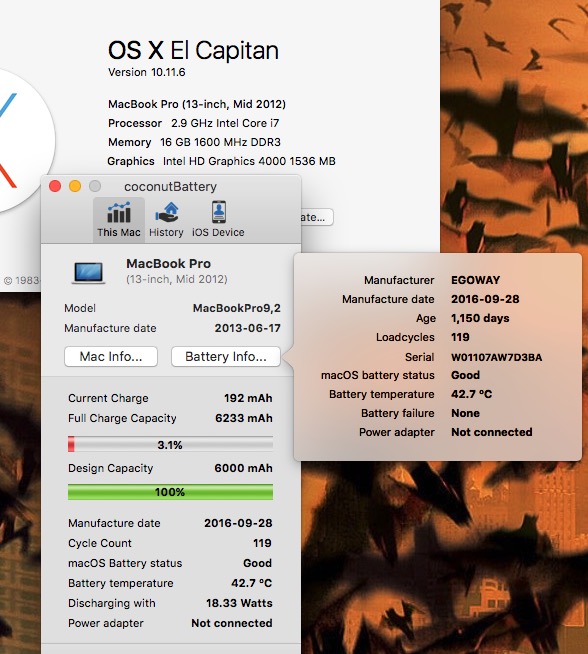Select popover Battery temperature 42.7 °C value
The width and height of the screenshot is (588, 654).
pos(472,394)
